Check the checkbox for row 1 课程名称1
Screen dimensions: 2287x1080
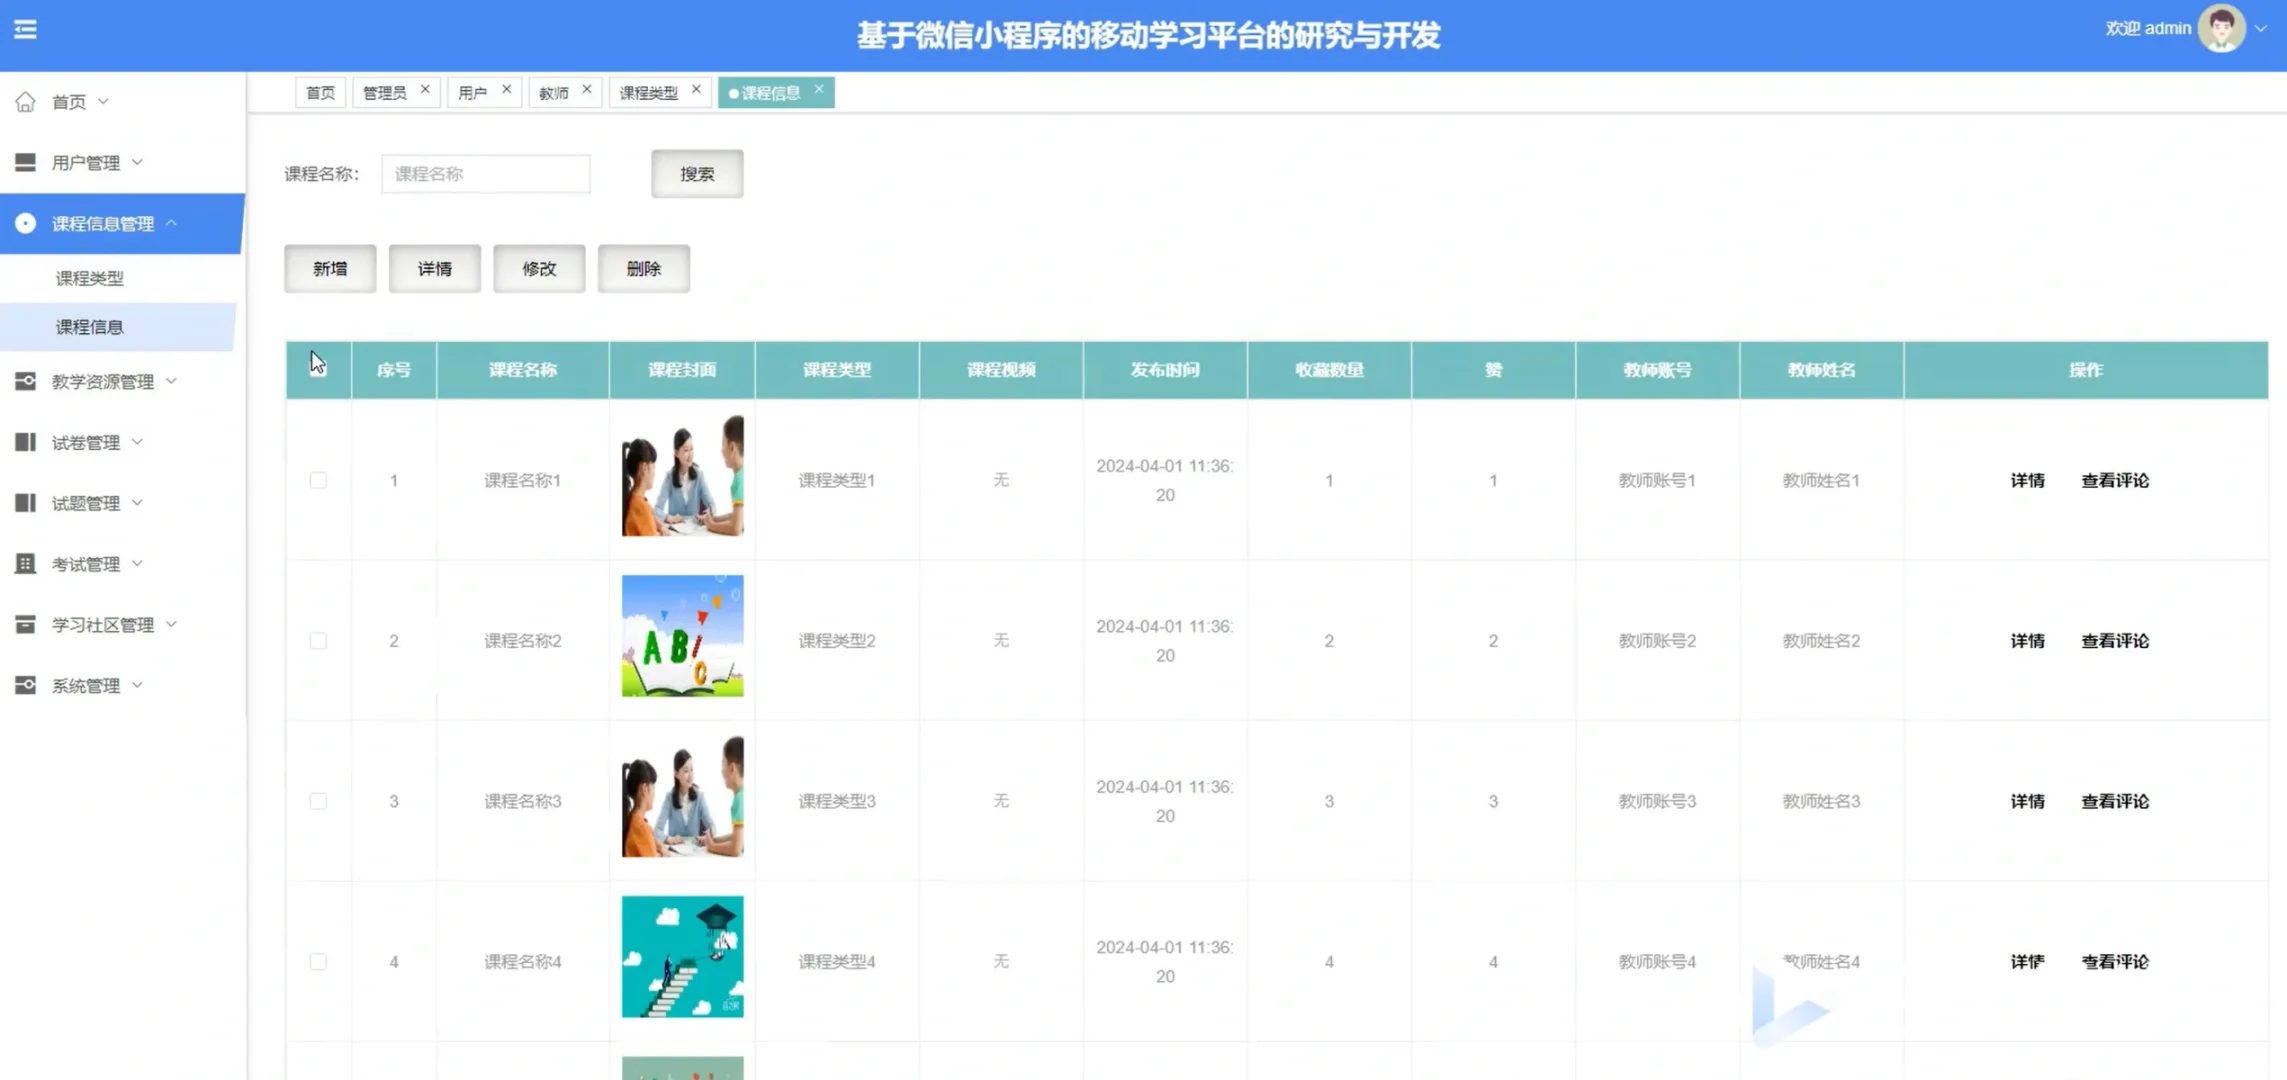[x=318, y=480]
